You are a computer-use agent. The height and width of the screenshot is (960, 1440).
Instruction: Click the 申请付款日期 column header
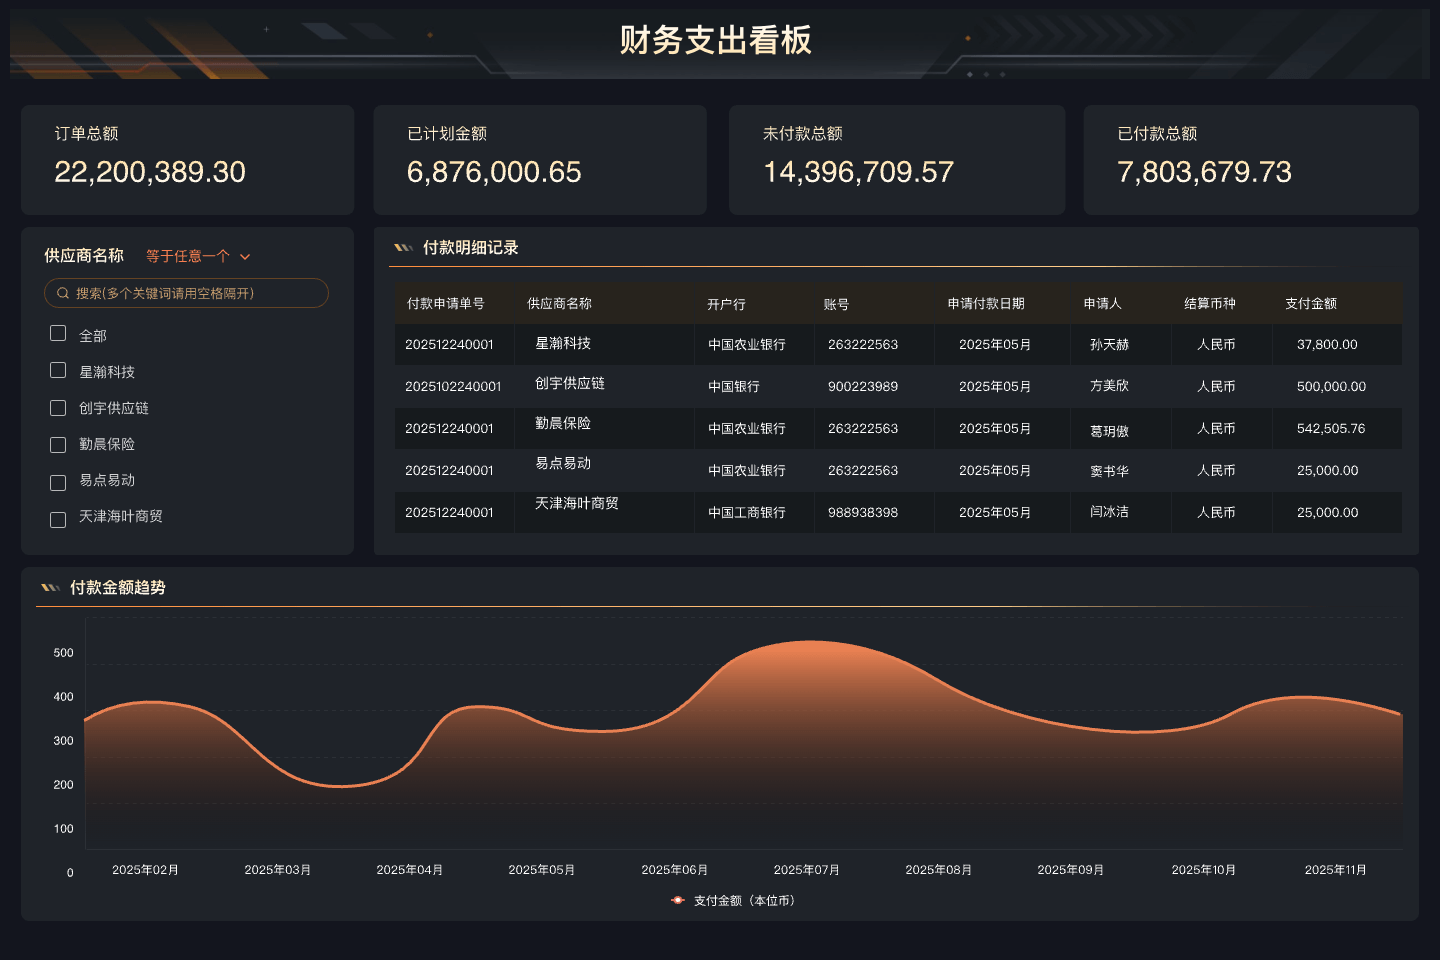(x=986, y=304)
